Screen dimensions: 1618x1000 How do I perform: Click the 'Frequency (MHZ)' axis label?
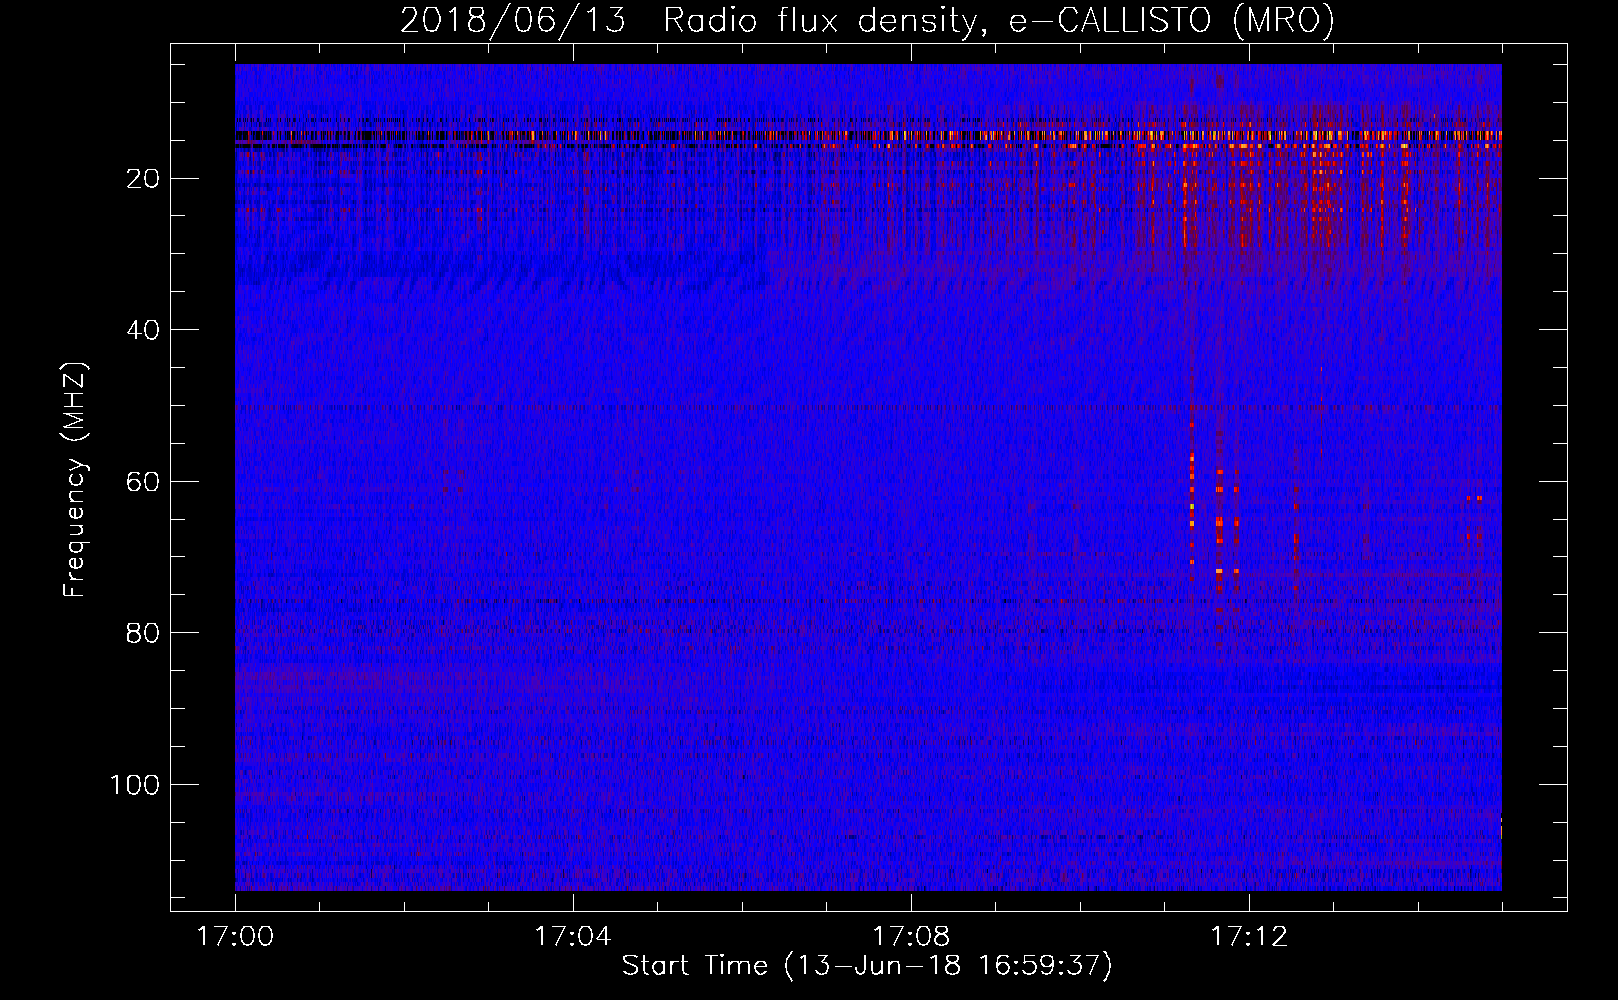point(75,480)
